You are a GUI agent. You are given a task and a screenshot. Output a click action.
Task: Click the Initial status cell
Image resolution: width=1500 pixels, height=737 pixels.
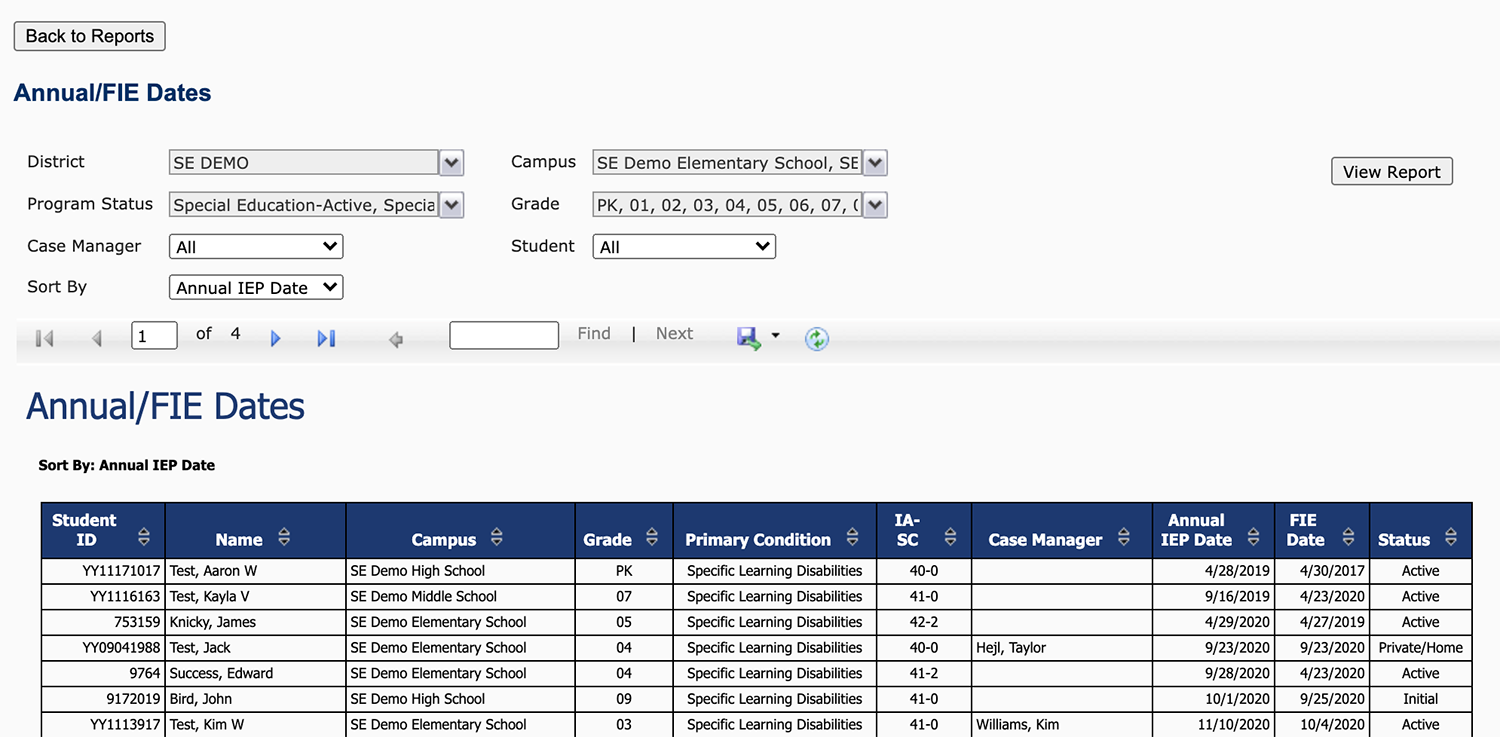coord(1420,699)
